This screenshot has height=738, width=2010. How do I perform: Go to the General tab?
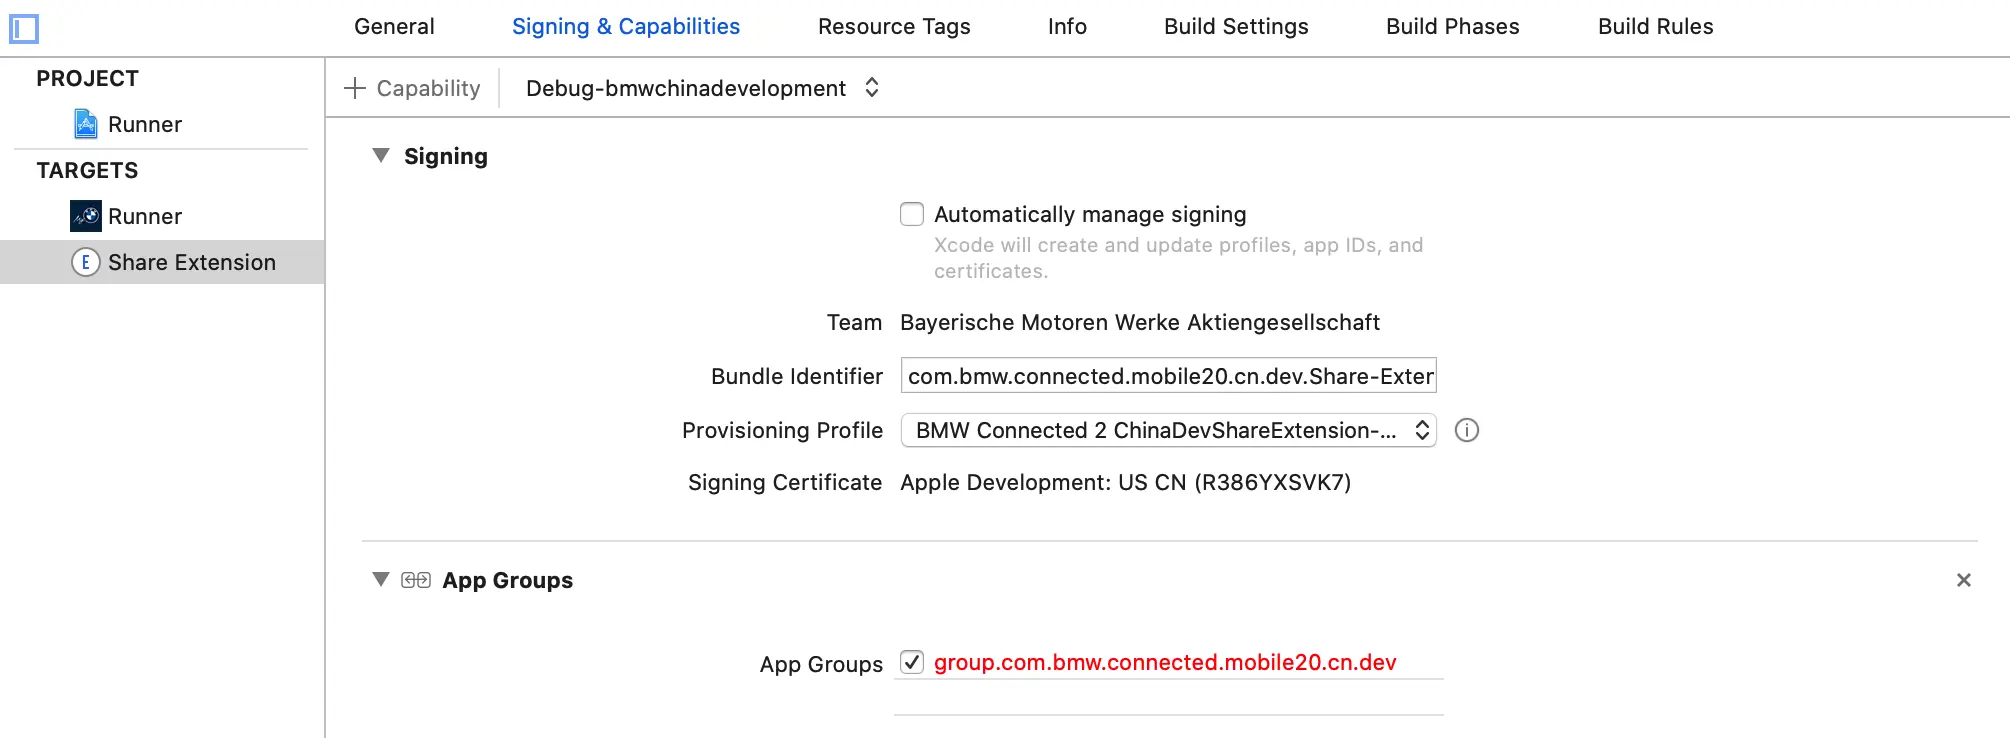coord(394,27)
